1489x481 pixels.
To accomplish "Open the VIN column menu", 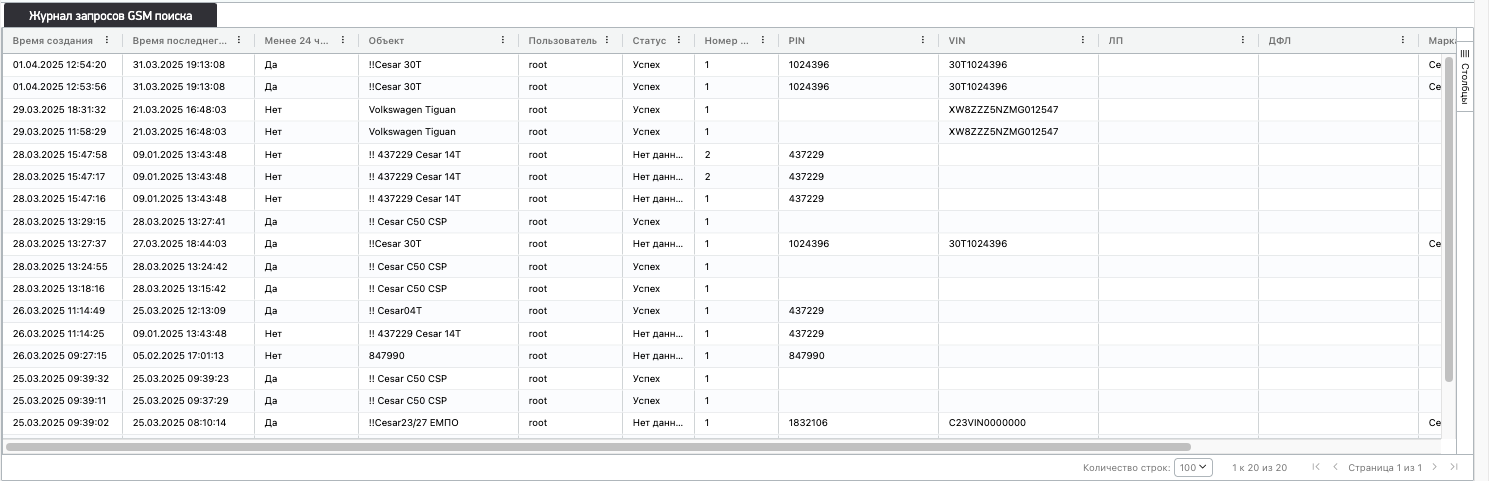I will 1083,40.
